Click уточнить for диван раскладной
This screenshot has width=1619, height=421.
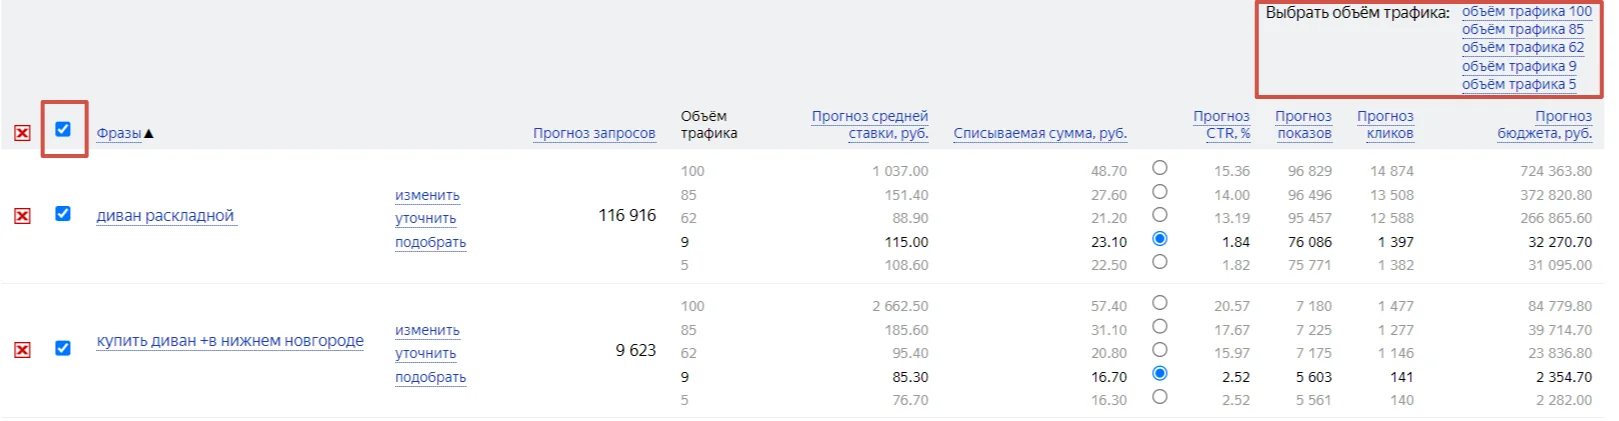[426, 219]
